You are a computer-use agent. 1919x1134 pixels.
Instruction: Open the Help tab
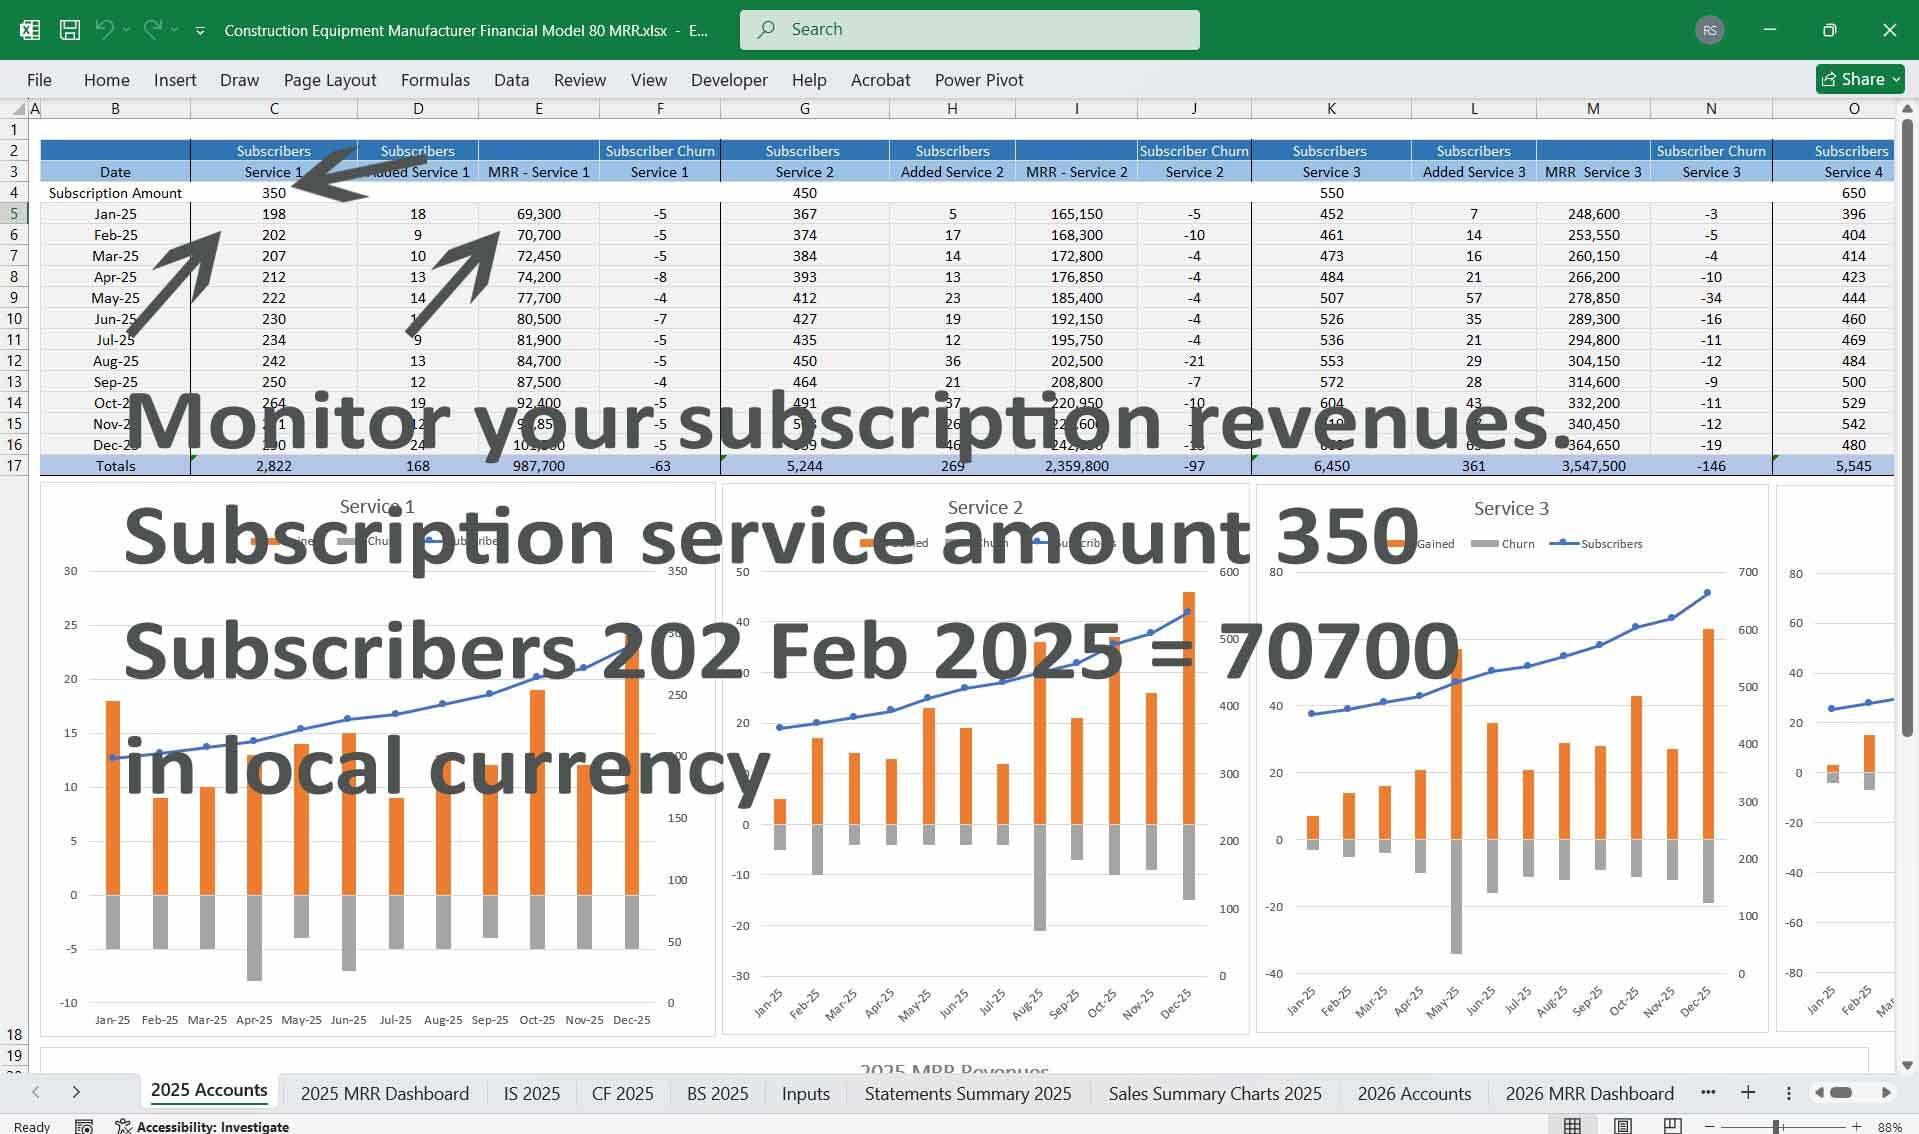[x=809, y=80]
